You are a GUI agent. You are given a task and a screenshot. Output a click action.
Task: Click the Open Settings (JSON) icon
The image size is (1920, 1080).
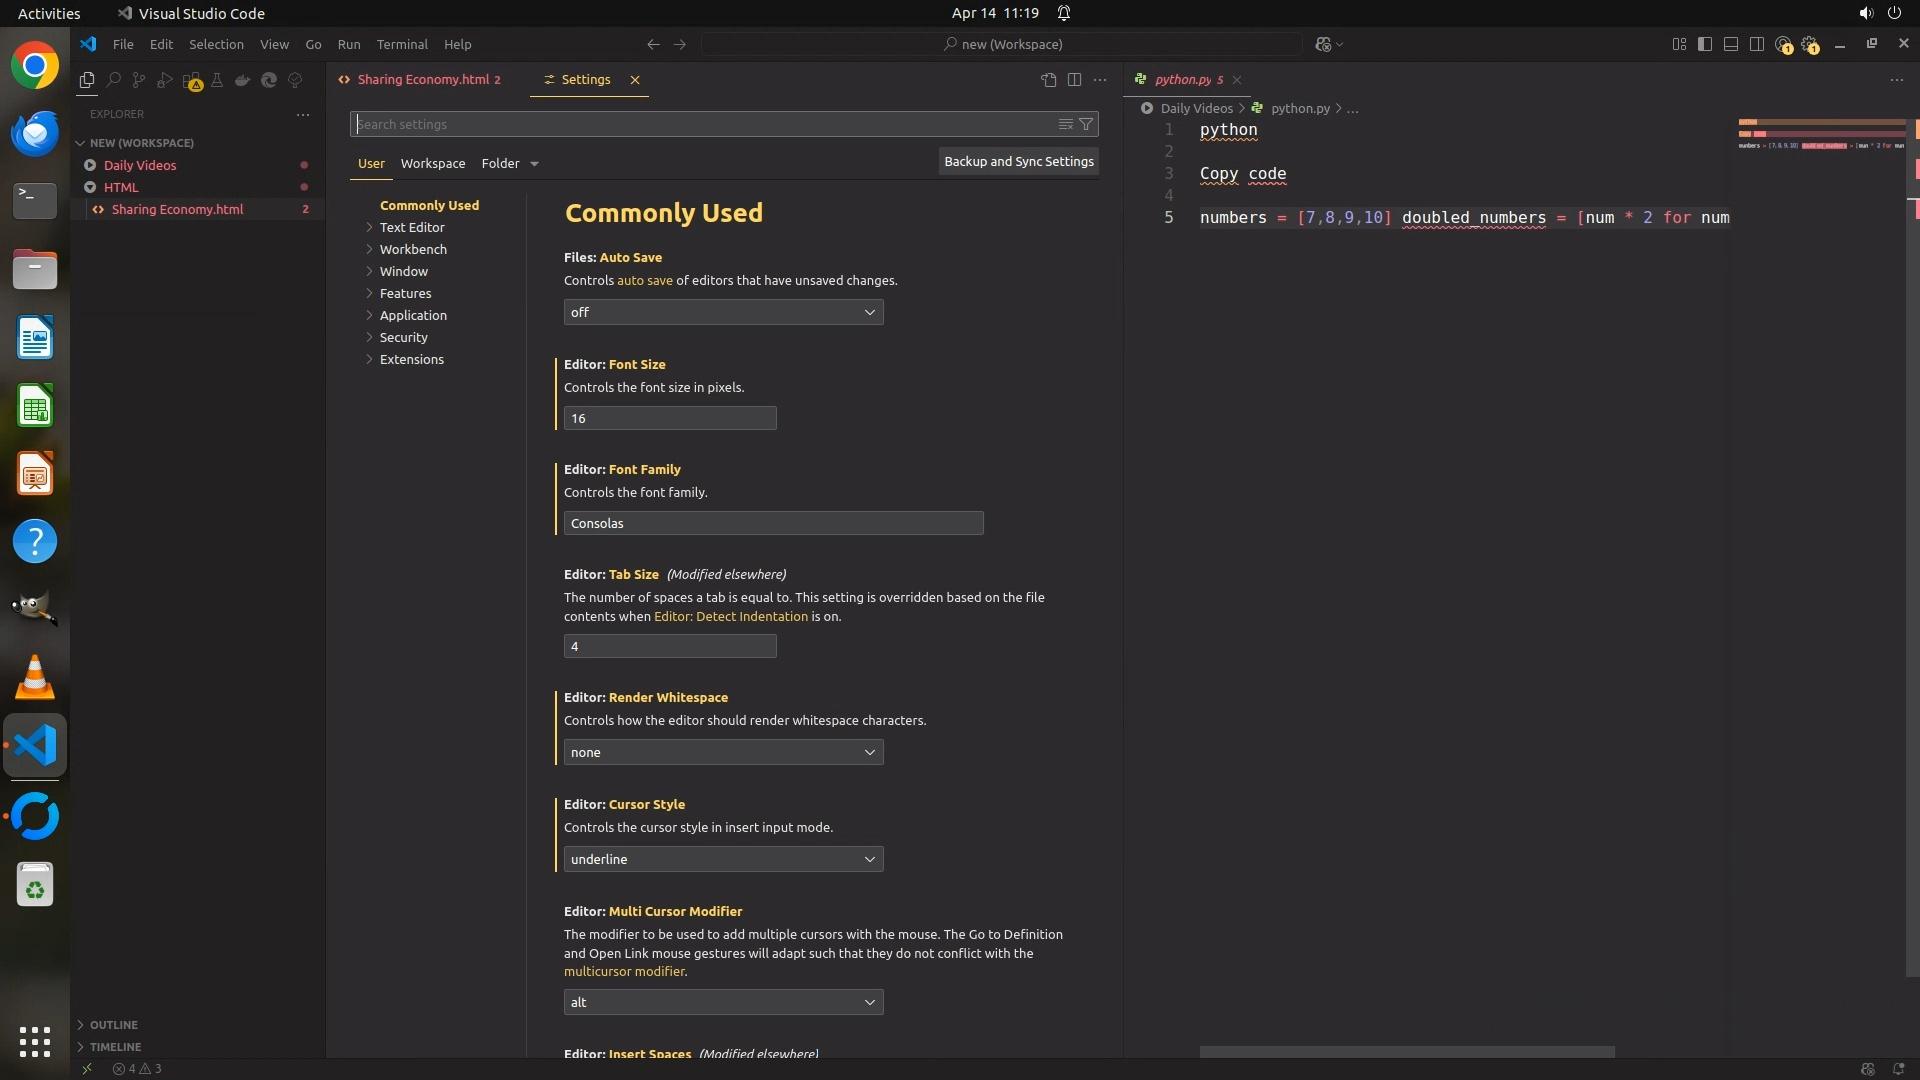pyautogui.click(x=1048, y=80)
